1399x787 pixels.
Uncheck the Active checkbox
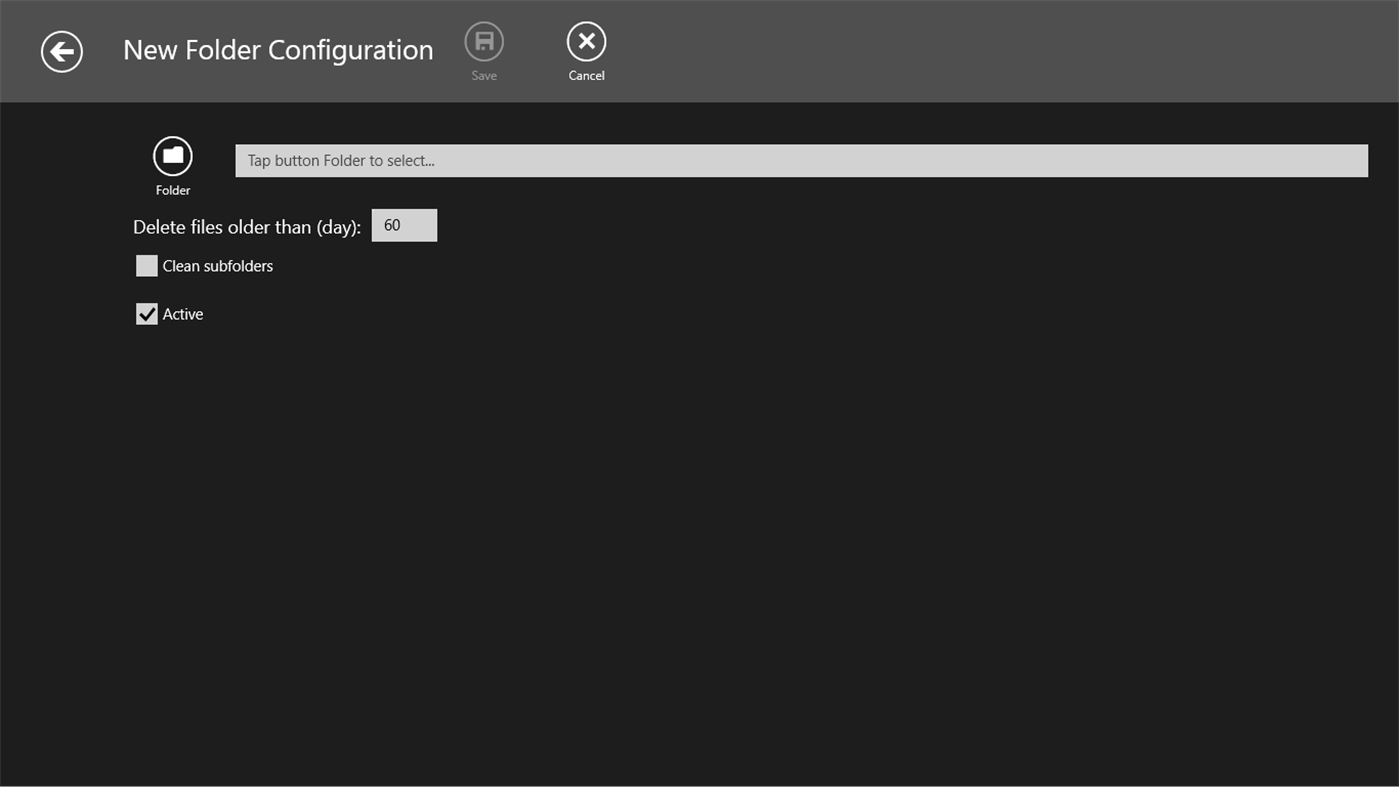[x=147, y=313]
